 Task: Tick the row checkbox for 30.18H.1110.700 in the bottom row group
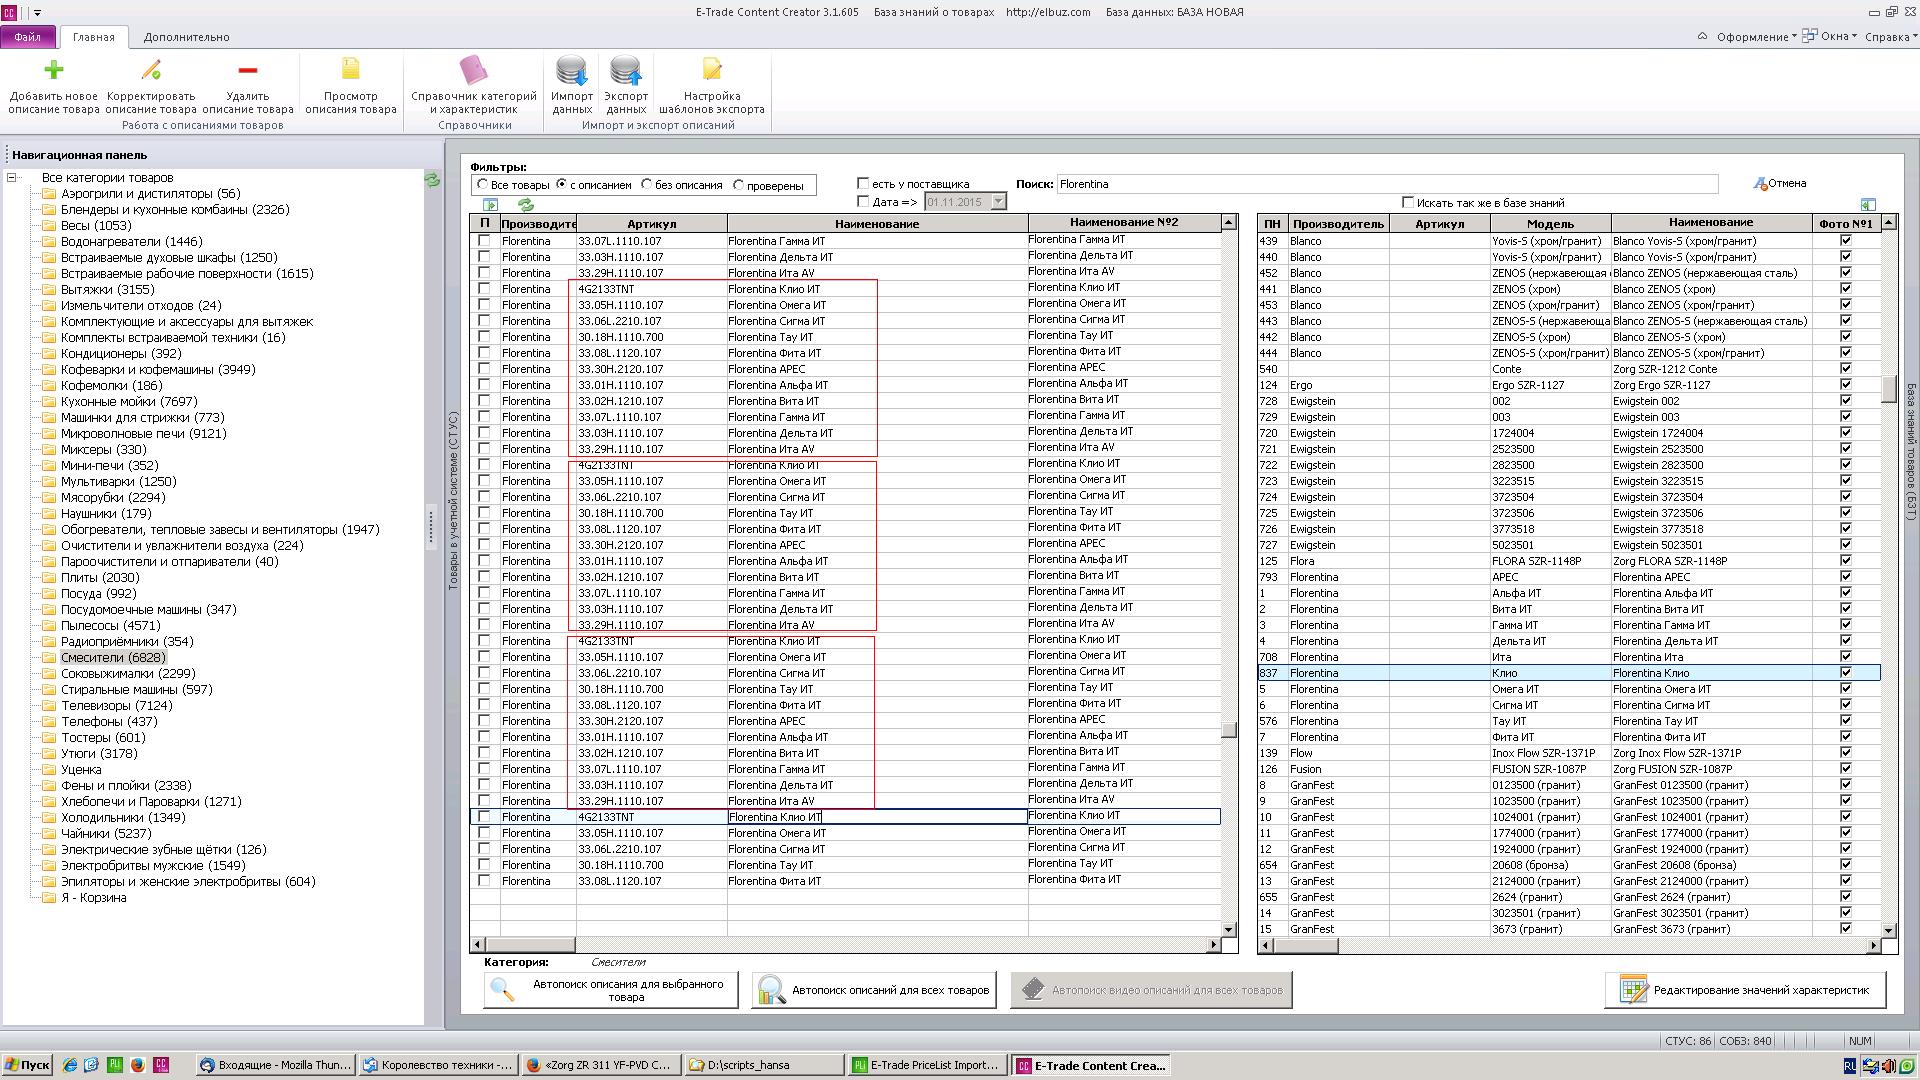tap(485, 865)
